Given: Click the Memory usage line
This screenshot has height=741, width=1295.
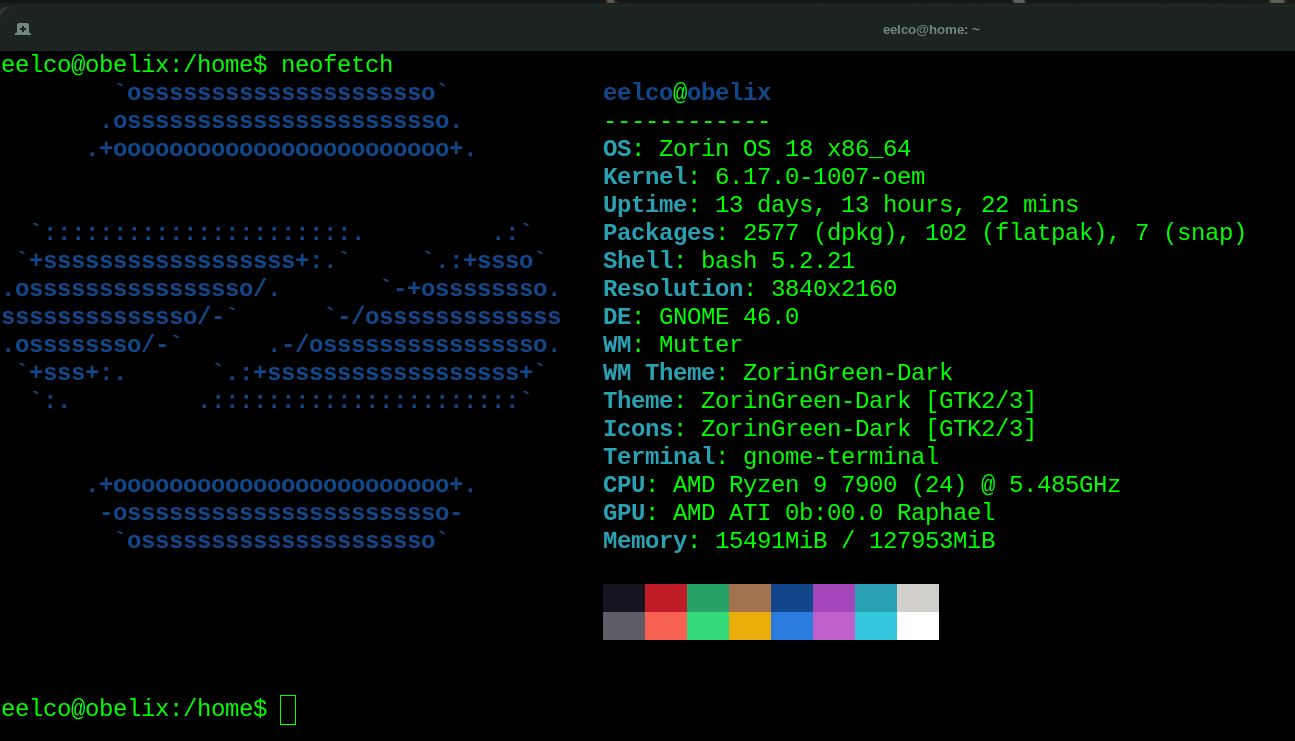Looking at the screenshot, I should [800, 540].
